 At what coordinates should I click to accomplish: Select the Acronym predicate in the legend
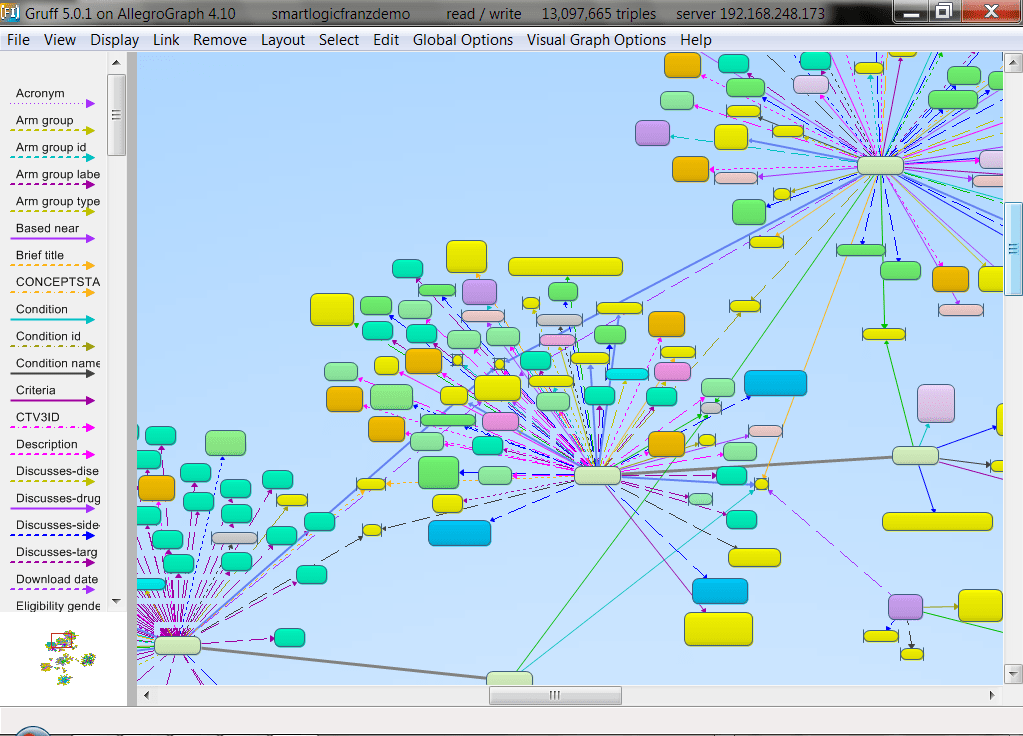coord(40,93)
